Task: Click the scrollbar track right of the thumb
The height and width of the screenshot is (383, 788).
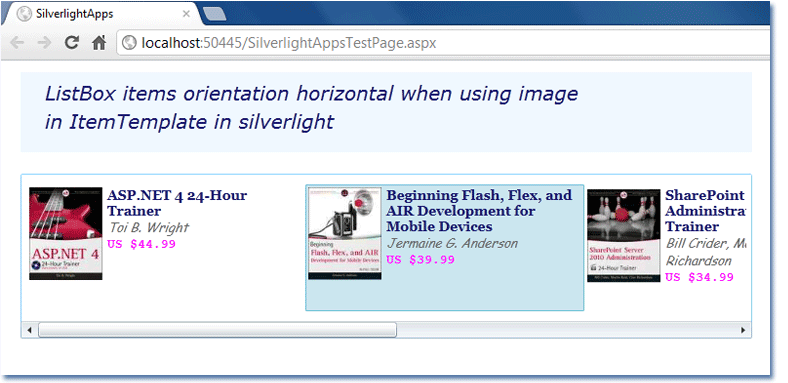Action: click(x=566, y=330)
